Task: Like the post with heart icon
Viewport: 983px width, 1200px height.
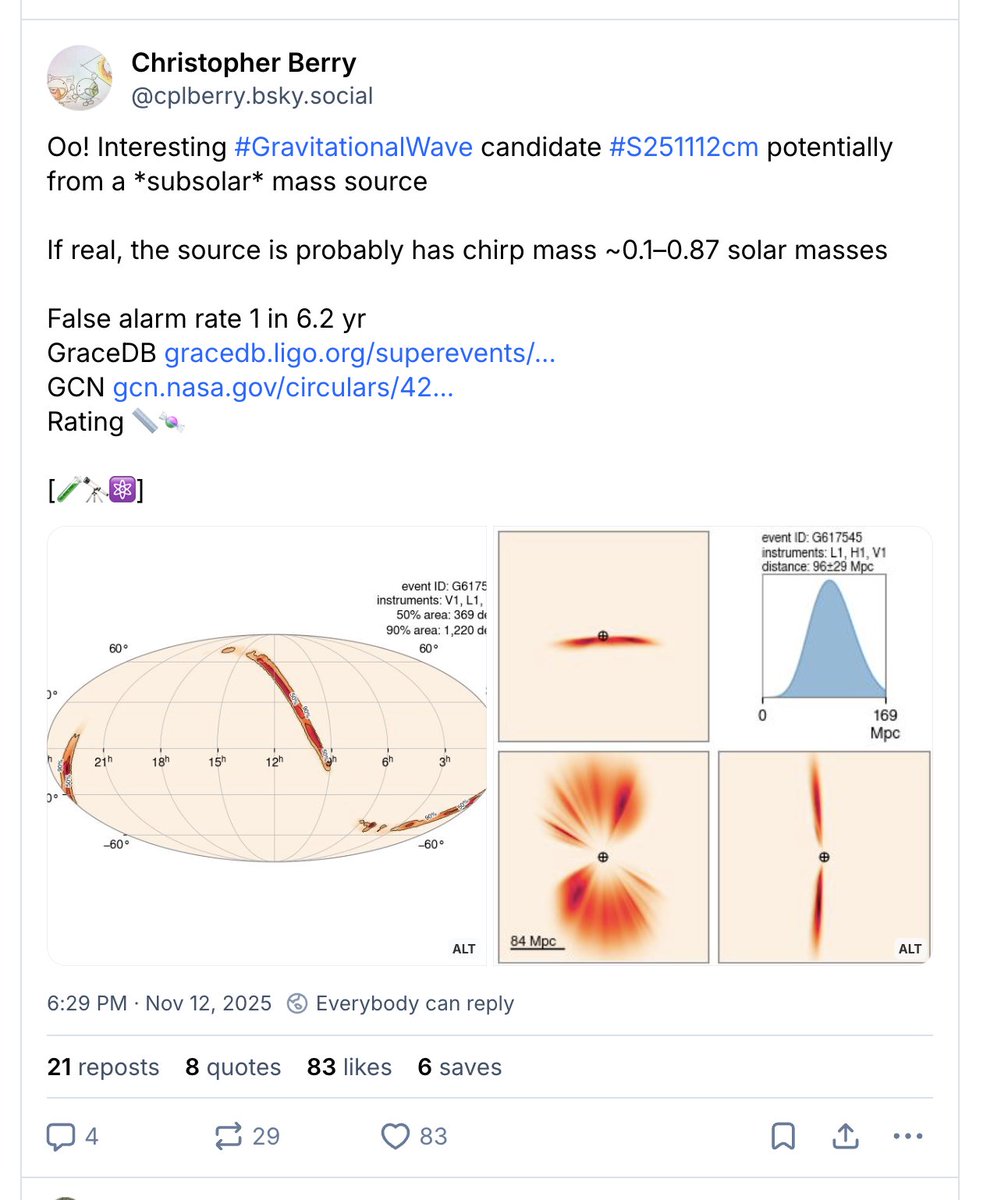Action: pos(397,1136)
